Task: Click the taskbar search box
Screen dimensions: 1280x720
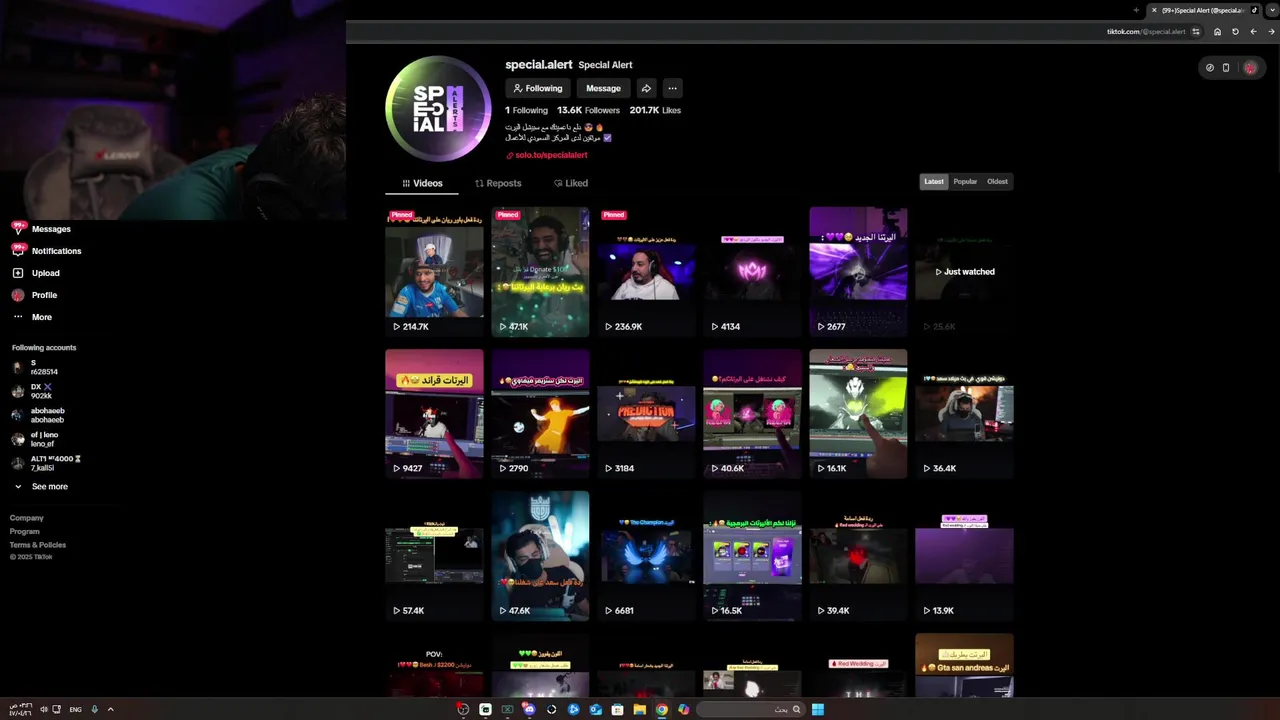Action: 751,709
